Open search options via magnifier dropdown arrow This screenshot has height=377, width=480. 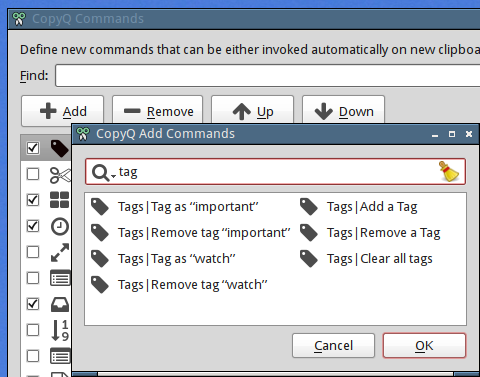[113, 176]
